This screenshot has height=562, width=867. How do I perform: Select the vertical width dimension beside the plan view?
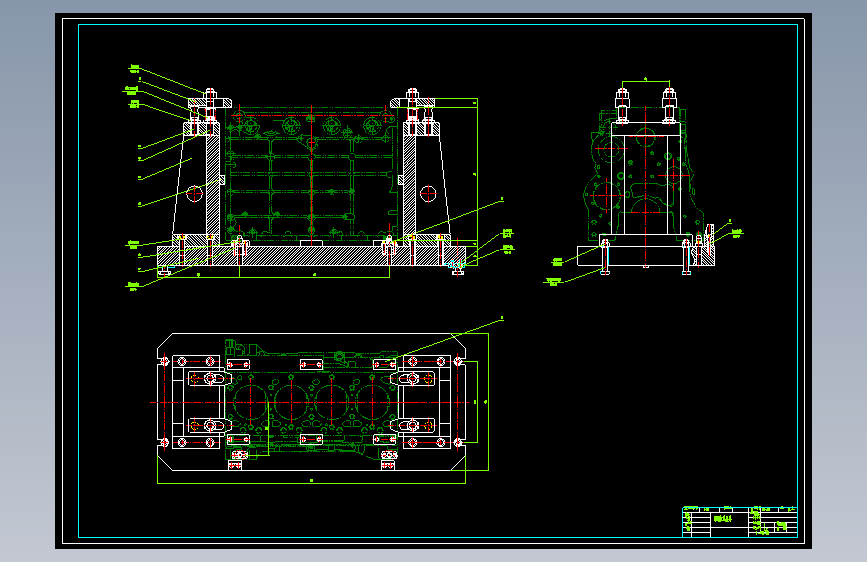(487, 402)
